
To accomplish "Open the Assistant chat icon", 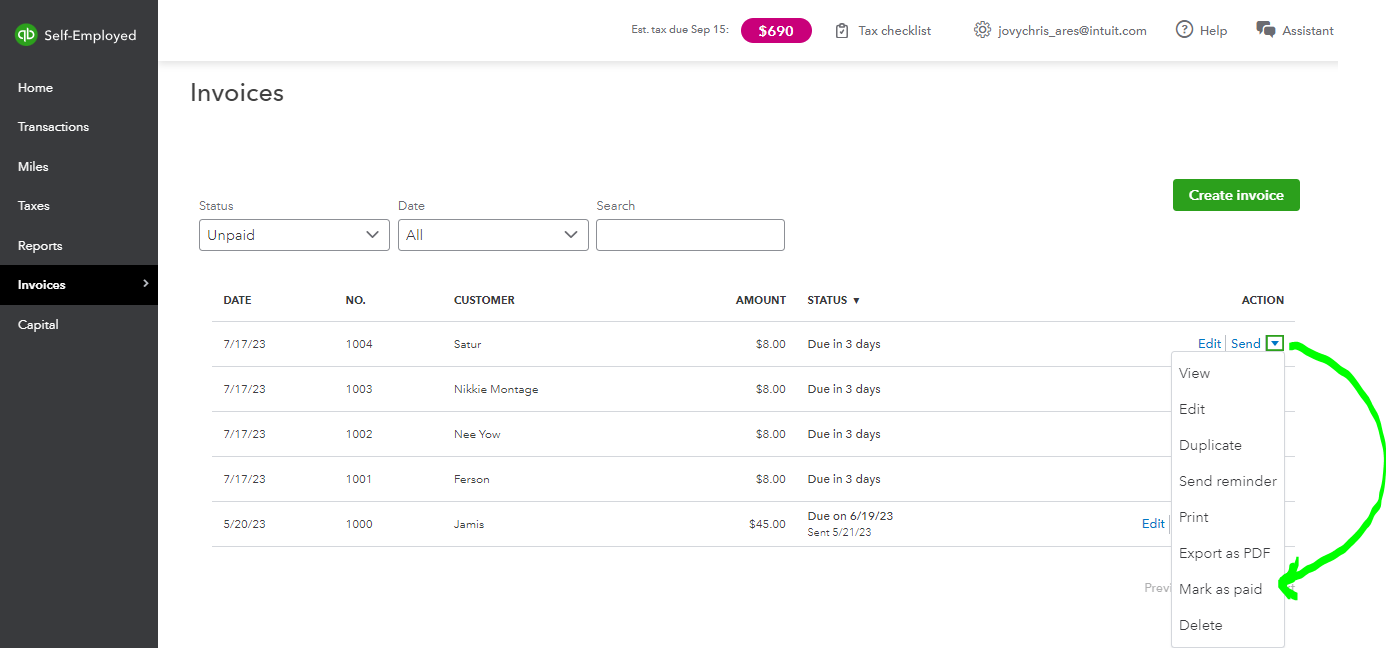I will (x=1266, y=30).
